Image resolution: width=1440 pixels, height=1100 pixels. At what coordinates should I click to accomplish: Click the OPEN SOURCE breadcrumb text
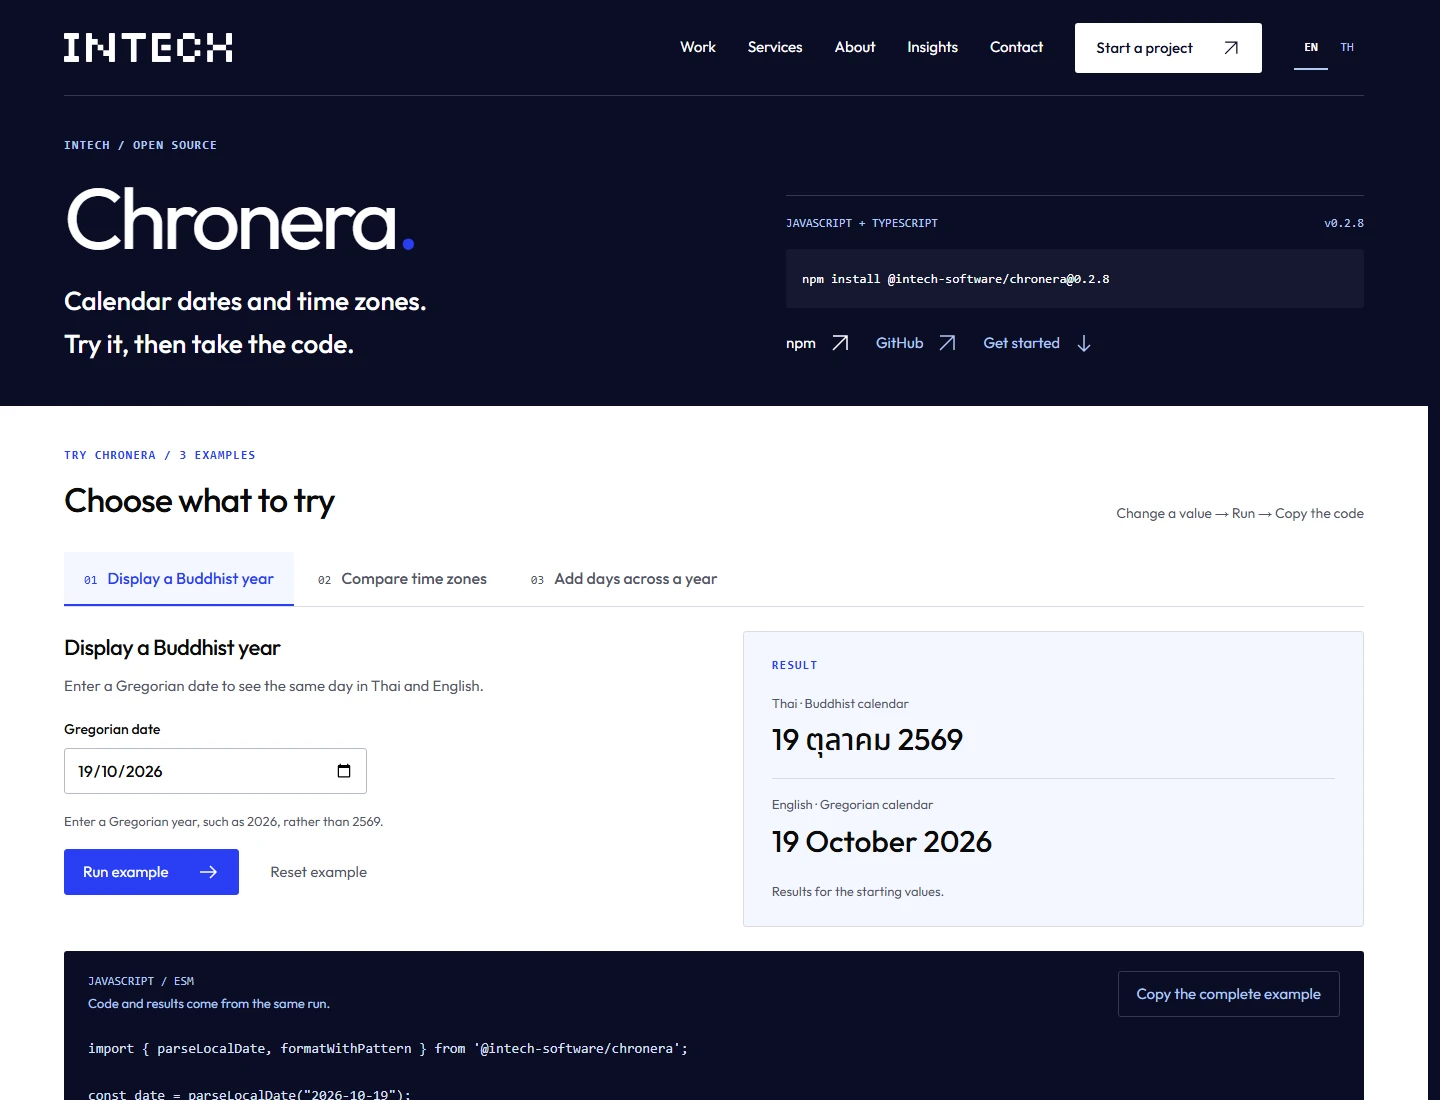pos(175,145)
